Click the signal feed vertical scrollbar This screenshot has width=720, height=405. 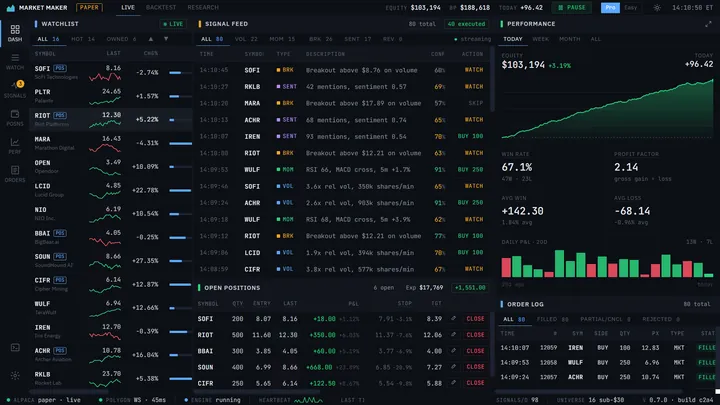click(492, 79)
